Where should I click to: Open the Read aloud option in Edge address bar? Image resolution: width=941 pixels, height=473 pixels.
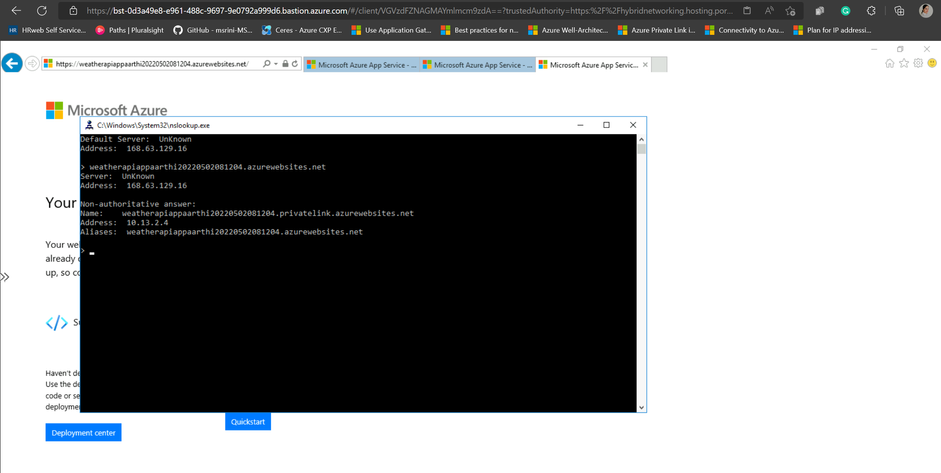click(x=769, y=11)
